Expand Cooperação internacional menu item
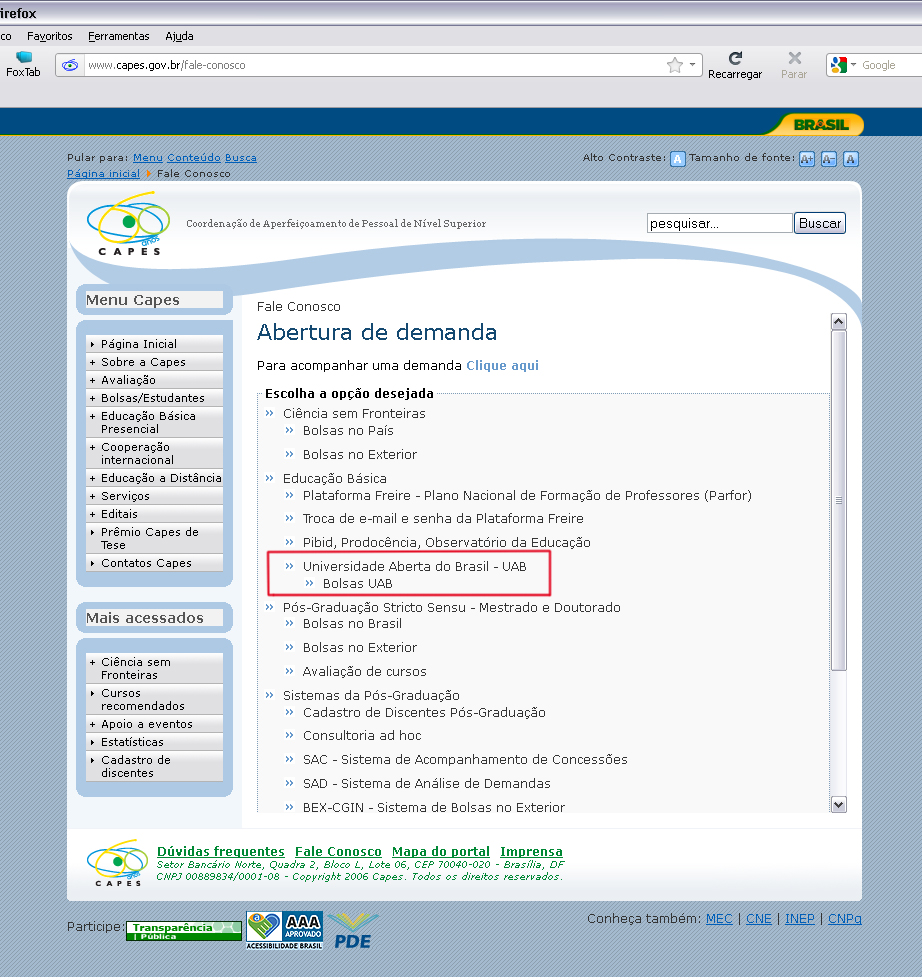 154,454
